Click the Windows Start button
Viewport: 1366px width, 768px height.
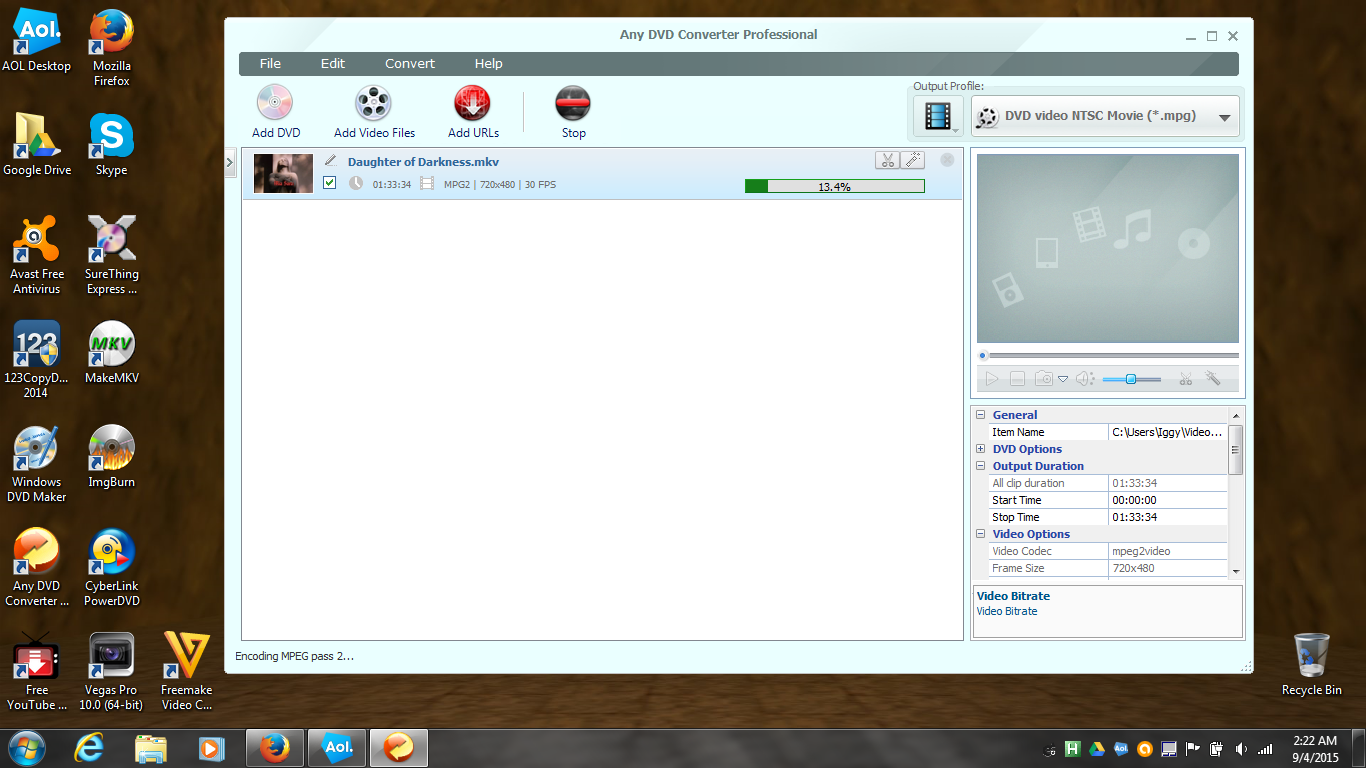(x=25, y=747)
